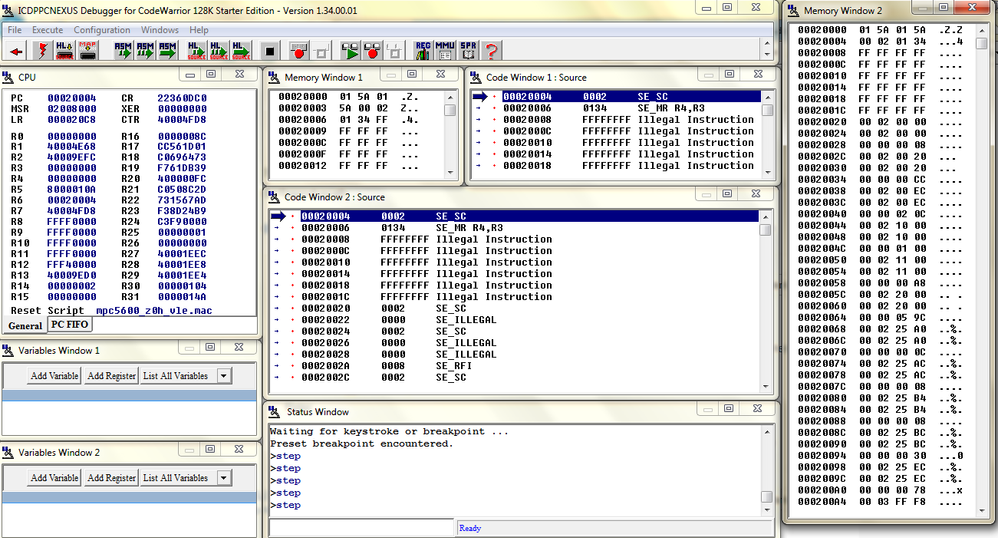The height and width of the screenshot is (538, 998).
Task: Click Add Register in Variables Window 2
Action: tap(111, 478)
